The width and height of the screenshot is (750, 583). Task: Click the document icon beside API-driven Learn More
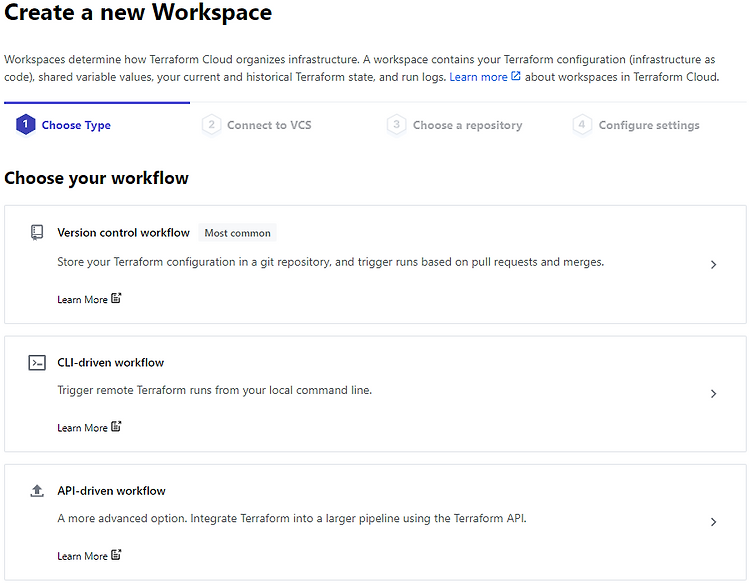116,555
